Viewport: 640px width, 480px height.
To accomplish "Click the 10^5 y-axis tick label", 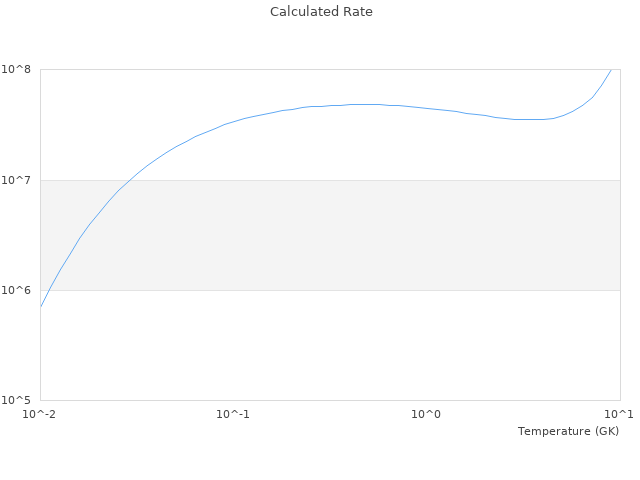I will [18, 400].
